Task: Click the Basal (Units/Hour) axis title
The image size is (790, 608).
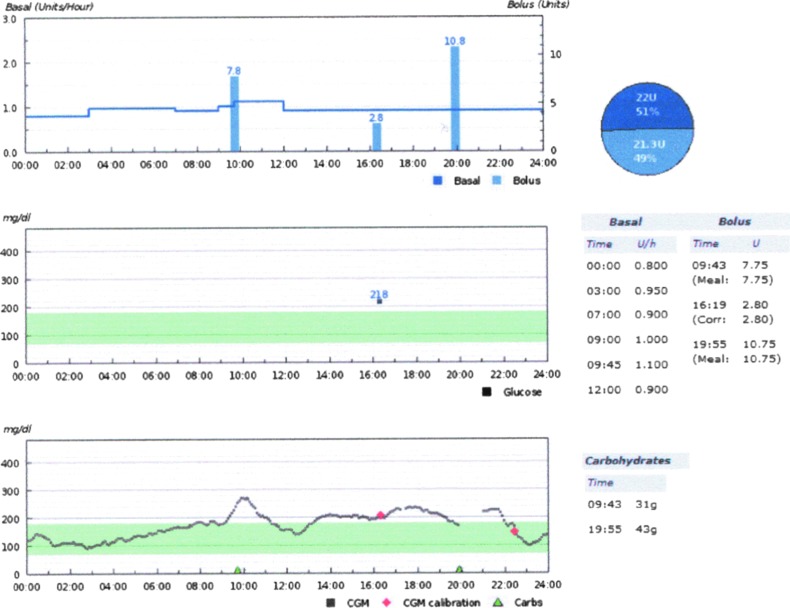Action: coord(49,7)
